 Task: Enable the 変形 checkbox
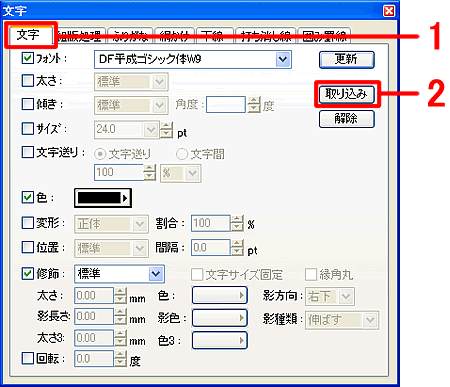(x=27, y=222)
